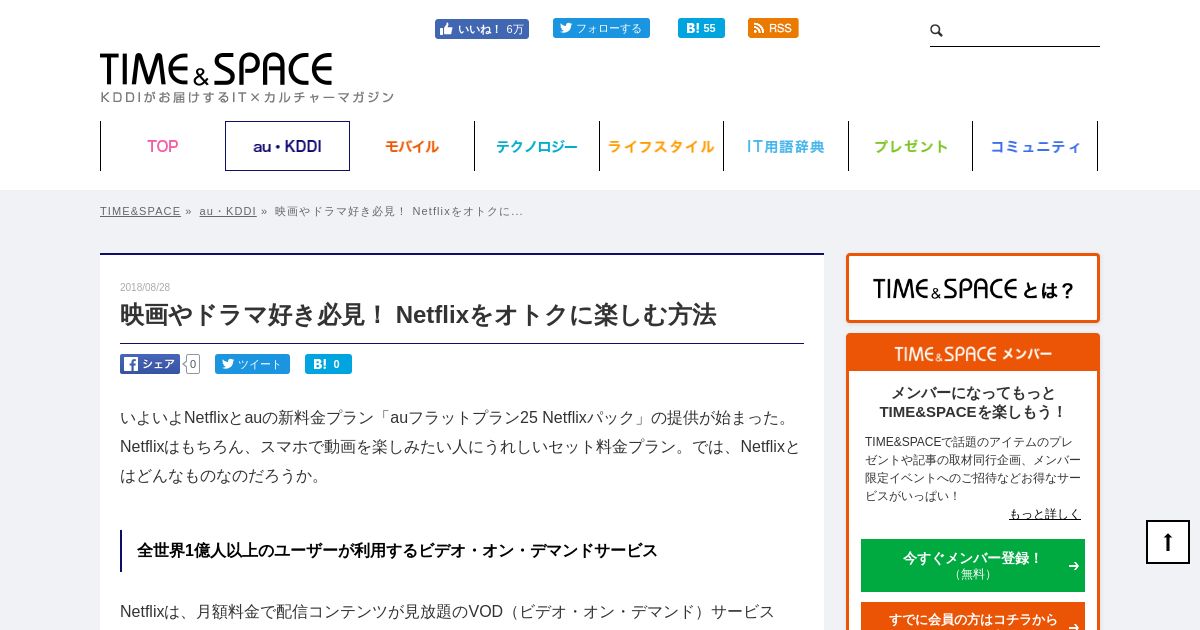Screen dimensions: 1200x630
Task: Open the orange RSS feed button
Action: tap(773, 28)
